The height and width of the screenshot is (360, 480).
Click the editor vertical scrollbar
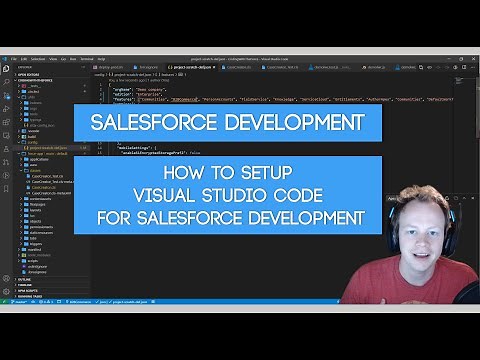tap(477, 107)
